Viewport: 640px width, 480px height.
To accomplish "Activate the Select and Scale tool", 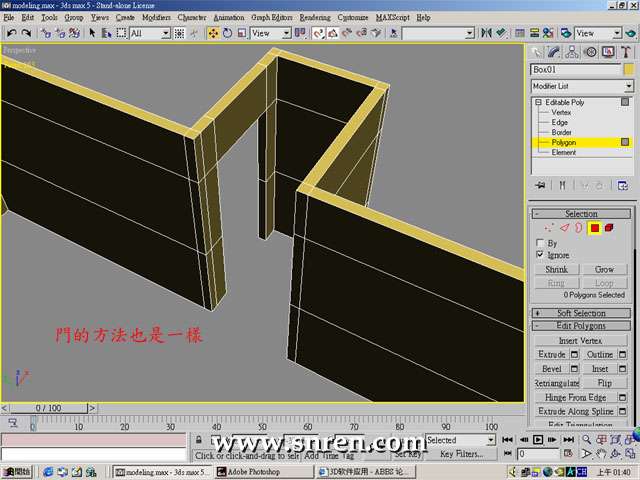I will point(242,33).
